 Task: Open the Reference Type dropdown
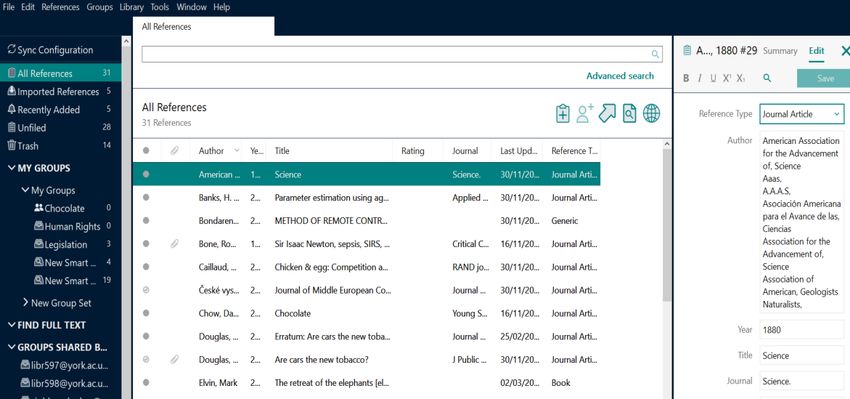[802, 114]
